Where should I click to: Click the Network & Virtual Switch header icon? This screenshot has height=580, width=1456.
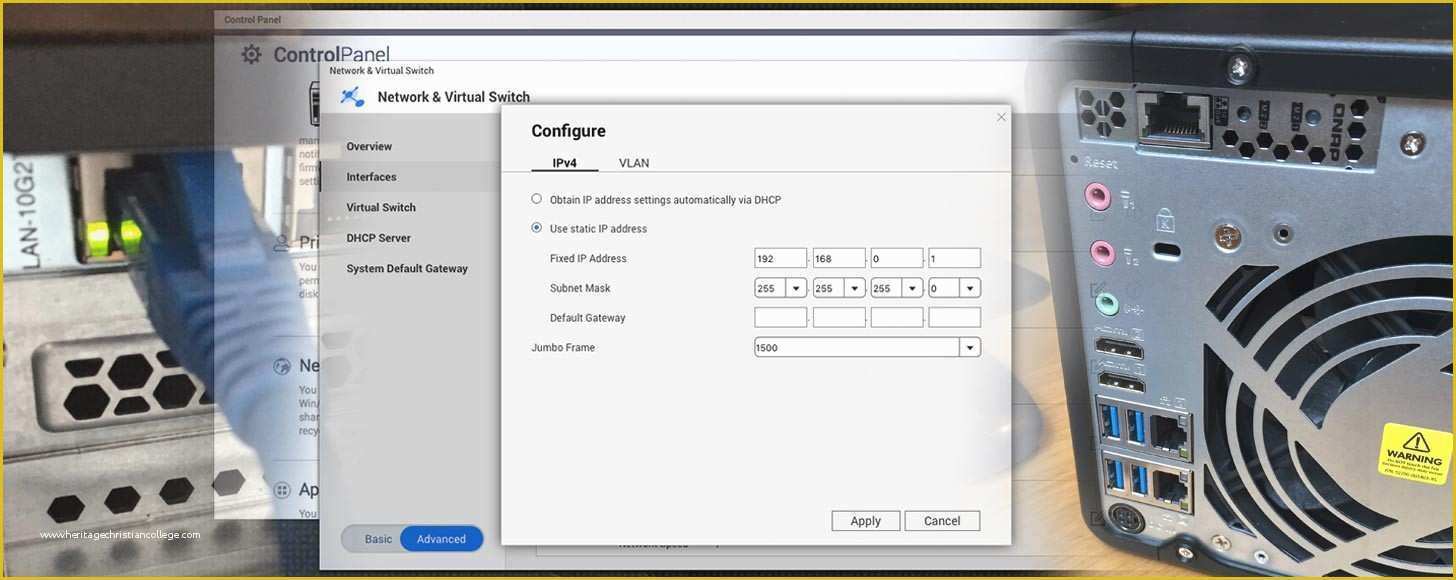(x=351, y=97)
